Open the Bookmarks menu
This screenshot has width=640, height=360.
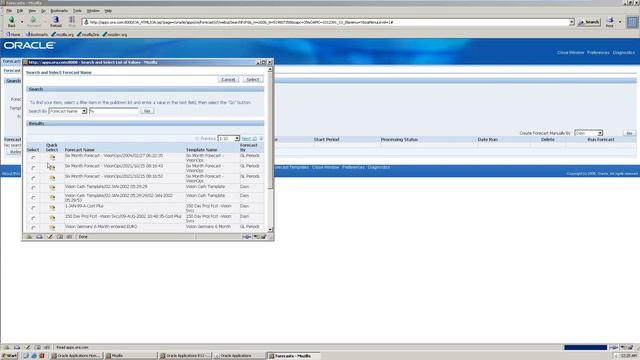tap(59, 11)
